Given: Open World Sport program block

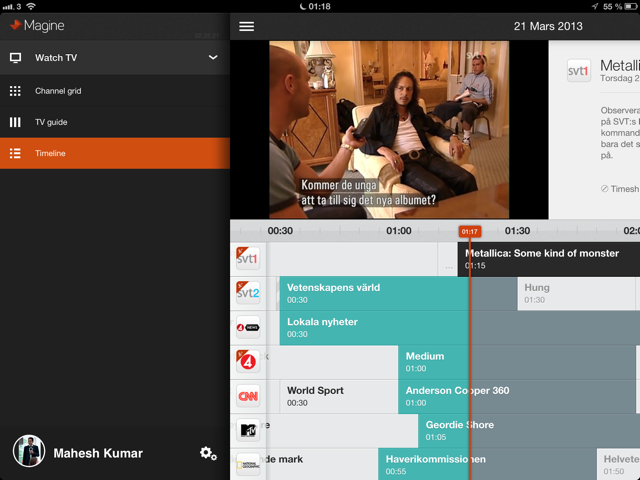Looking at the screenshot, I should (x=339, y=396).
